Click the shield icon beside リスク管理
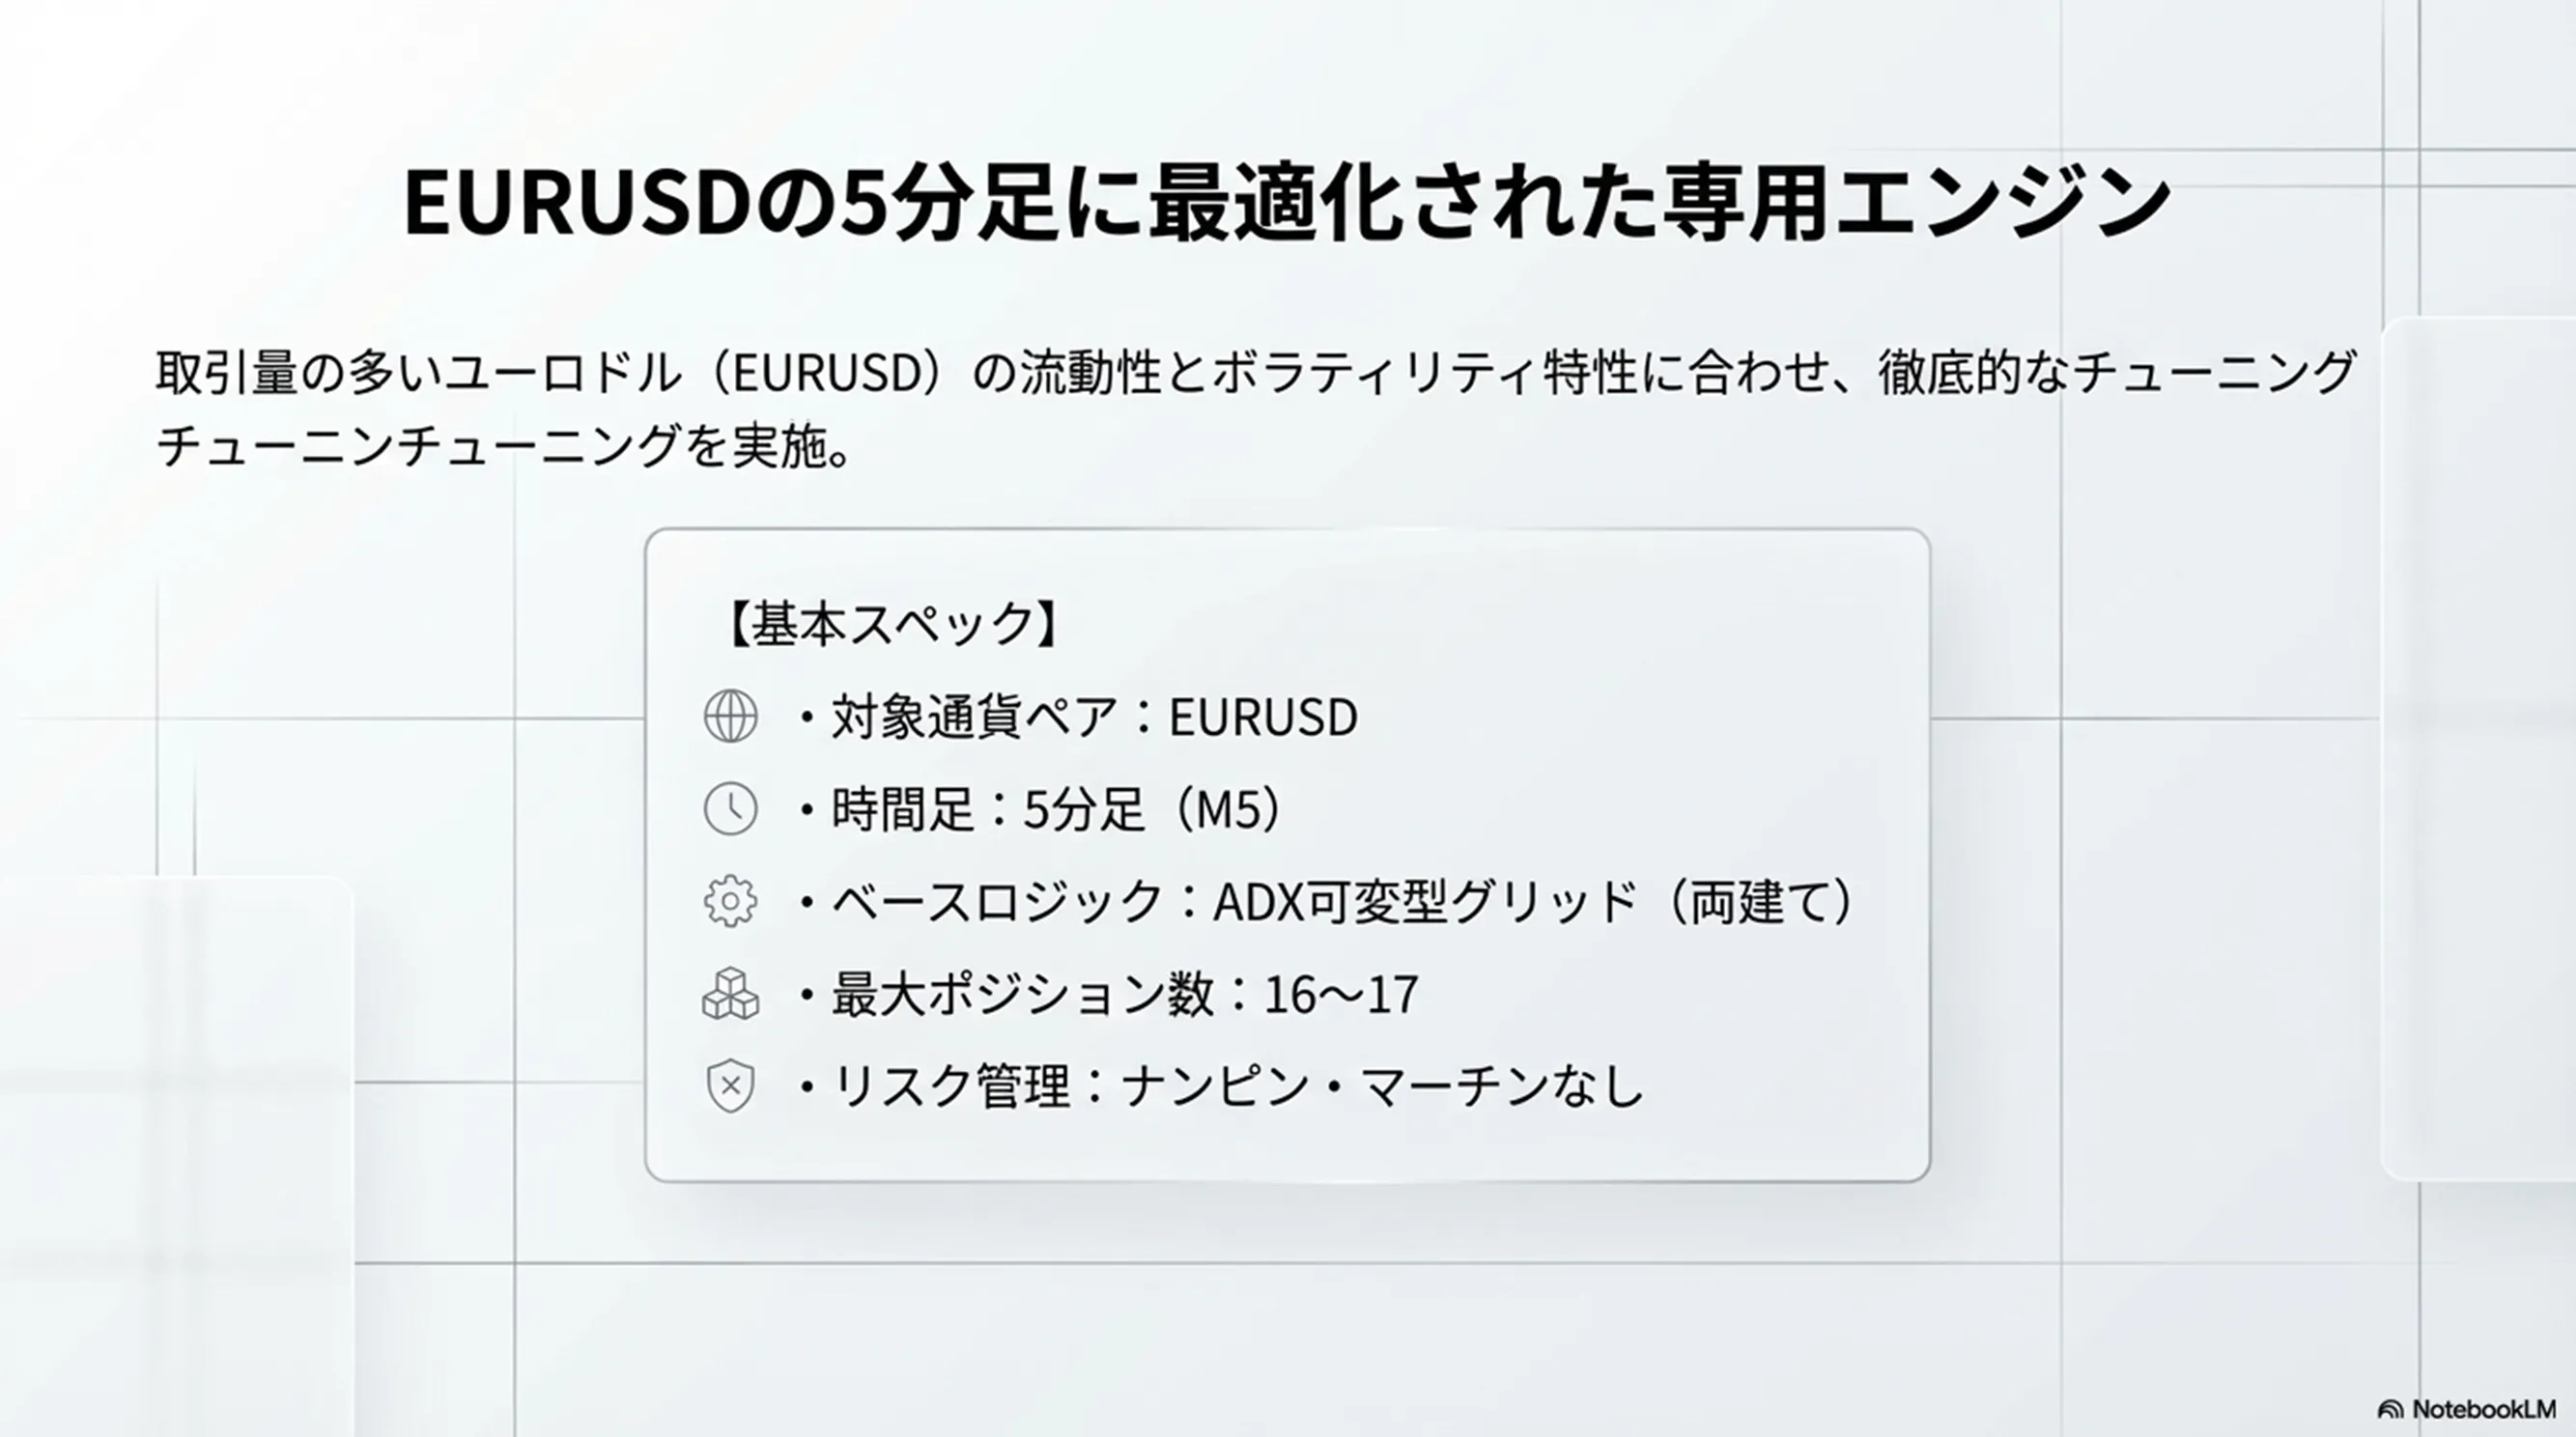 730,1085
